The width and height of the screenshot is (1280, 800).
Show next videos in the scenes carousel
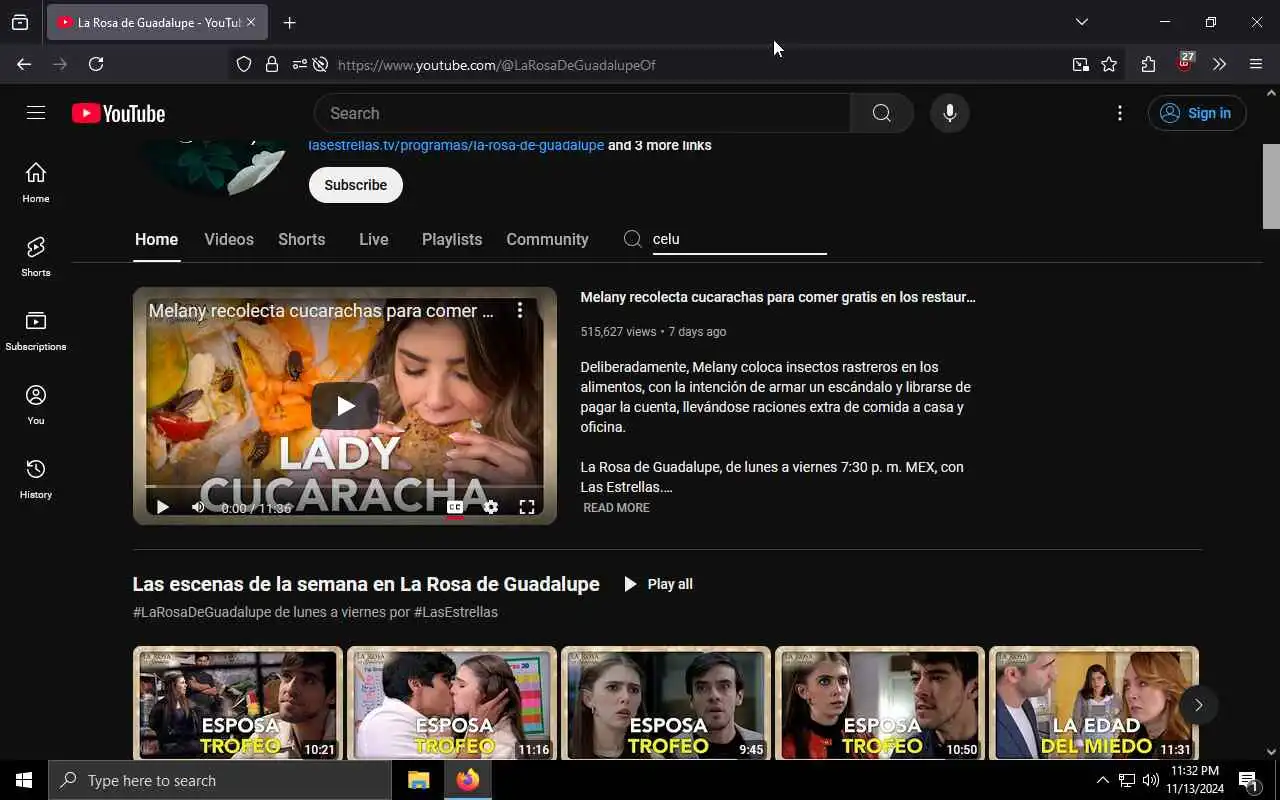1198,705
